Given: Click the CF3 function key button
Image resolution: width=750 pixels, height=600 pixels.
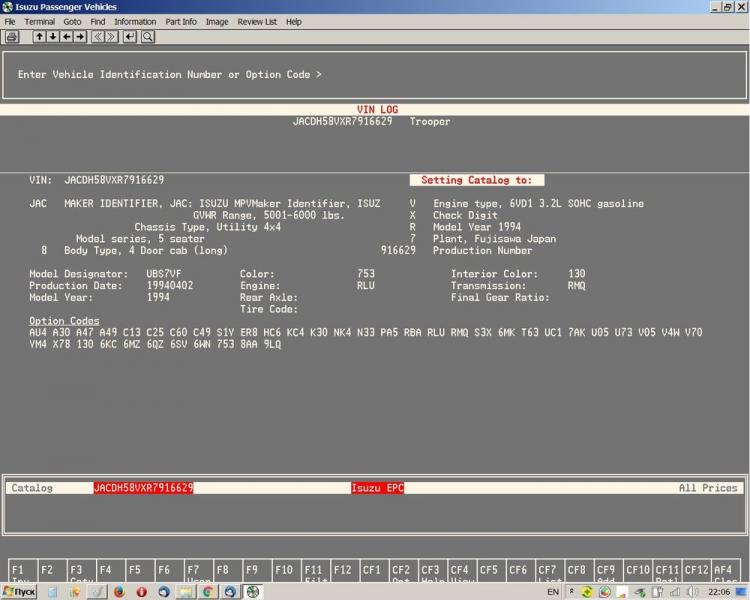Looking at the screenshot, I should (x=433, y=570).
